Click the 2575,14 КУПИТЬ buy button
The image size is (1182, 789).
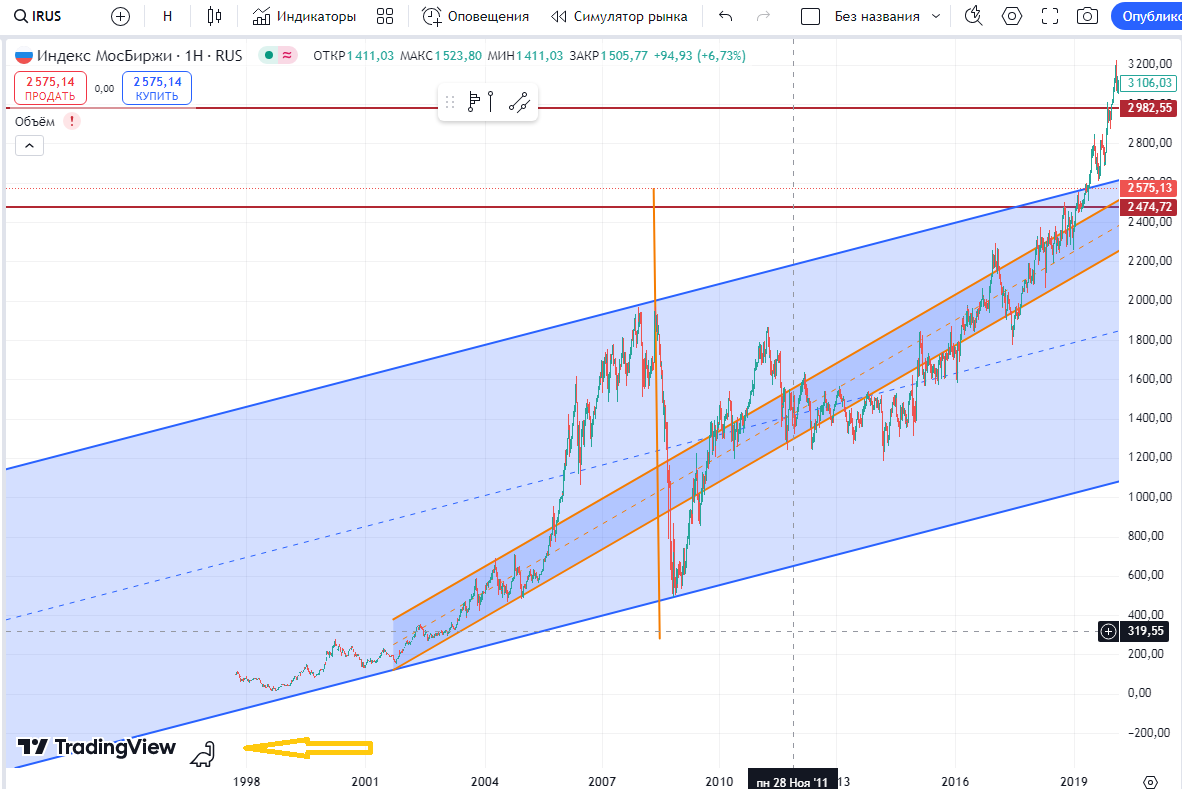pos(157,88)
